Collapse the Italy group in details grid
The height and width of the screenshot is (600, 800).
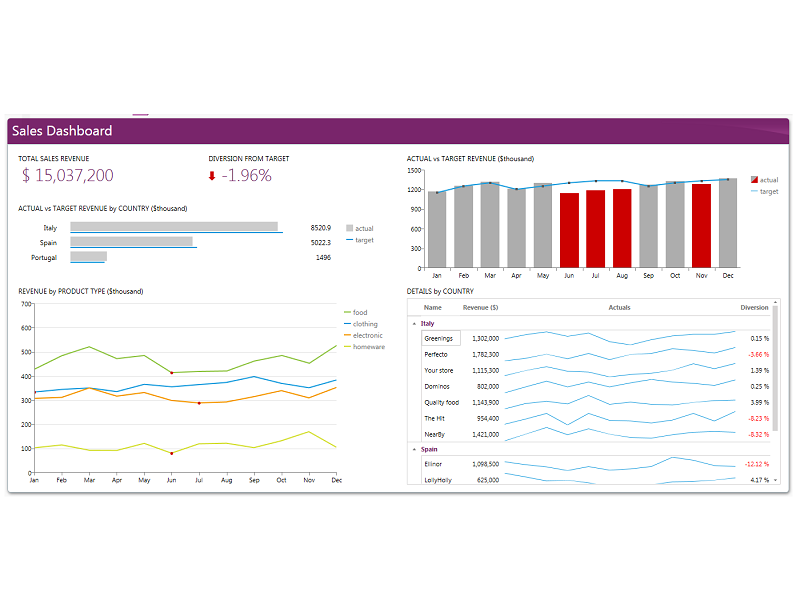[415, 324]
